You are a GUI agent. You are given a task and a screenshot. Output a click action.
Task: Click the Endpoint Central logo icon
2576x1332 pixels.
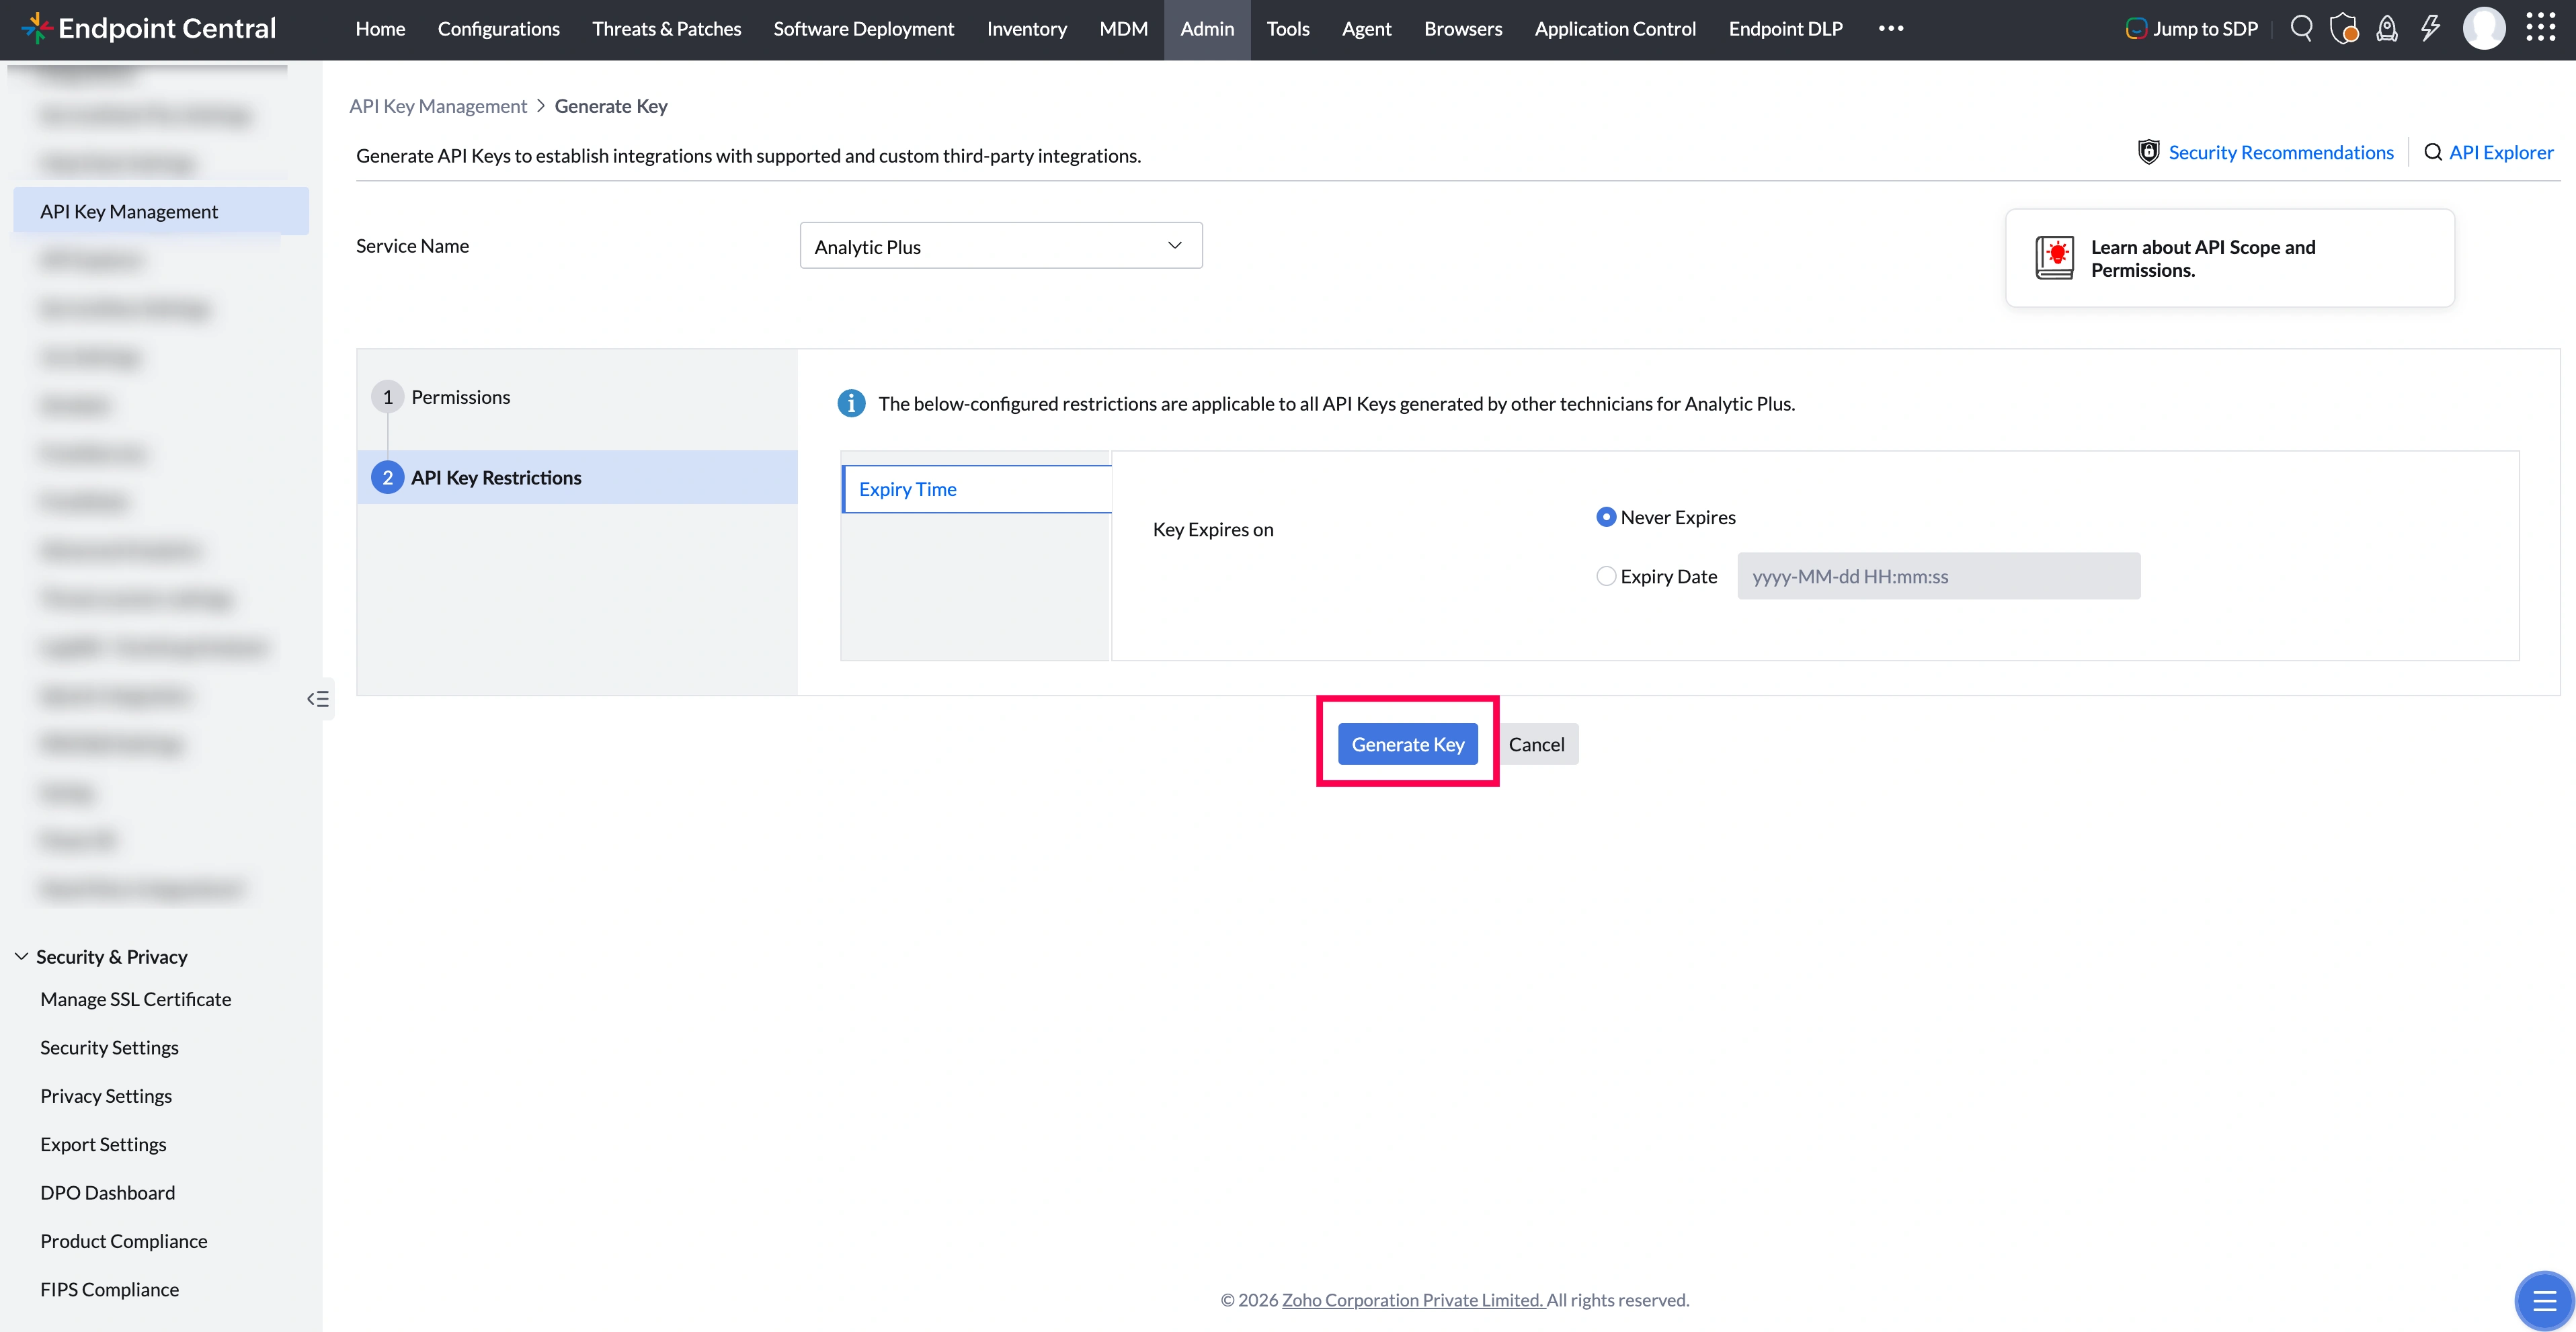tap(36, 28)
